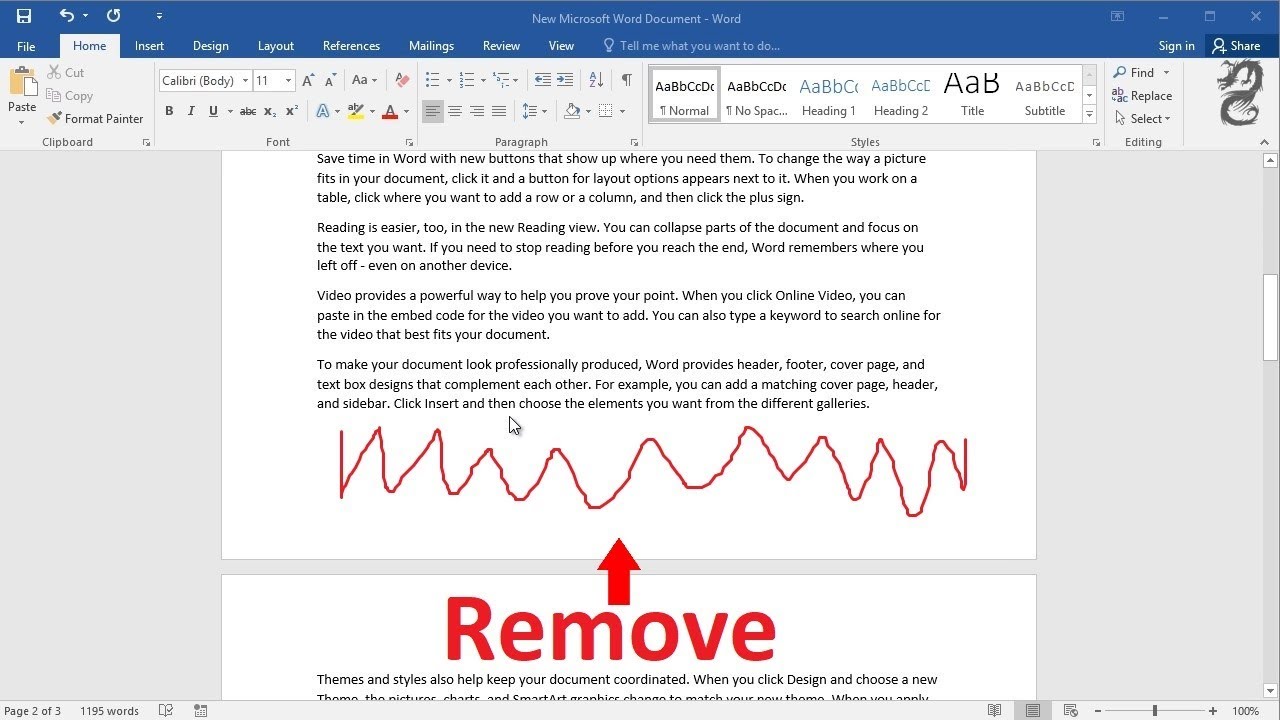Click the Tell me what you want field
This screenshot has width=1280, height=720.
(699, 46)
